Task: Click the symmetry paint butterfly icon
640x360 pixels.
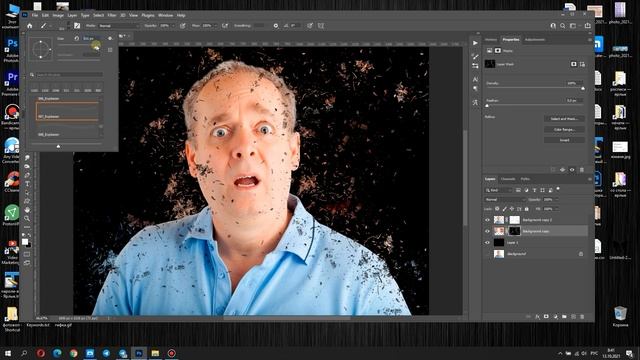Action: [x=321, y=26]
